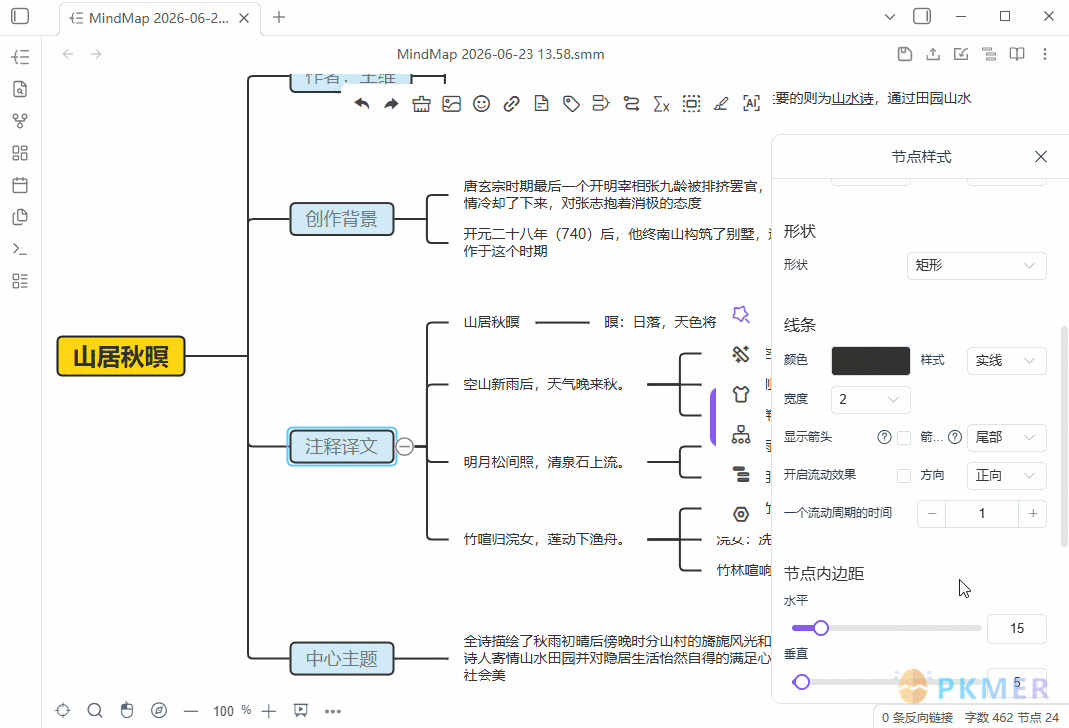The height and width of the screenshot is (728, 1069).
Task: Add an outer frame around nodes
Action: pyautogui.click(x=691, y=104)
